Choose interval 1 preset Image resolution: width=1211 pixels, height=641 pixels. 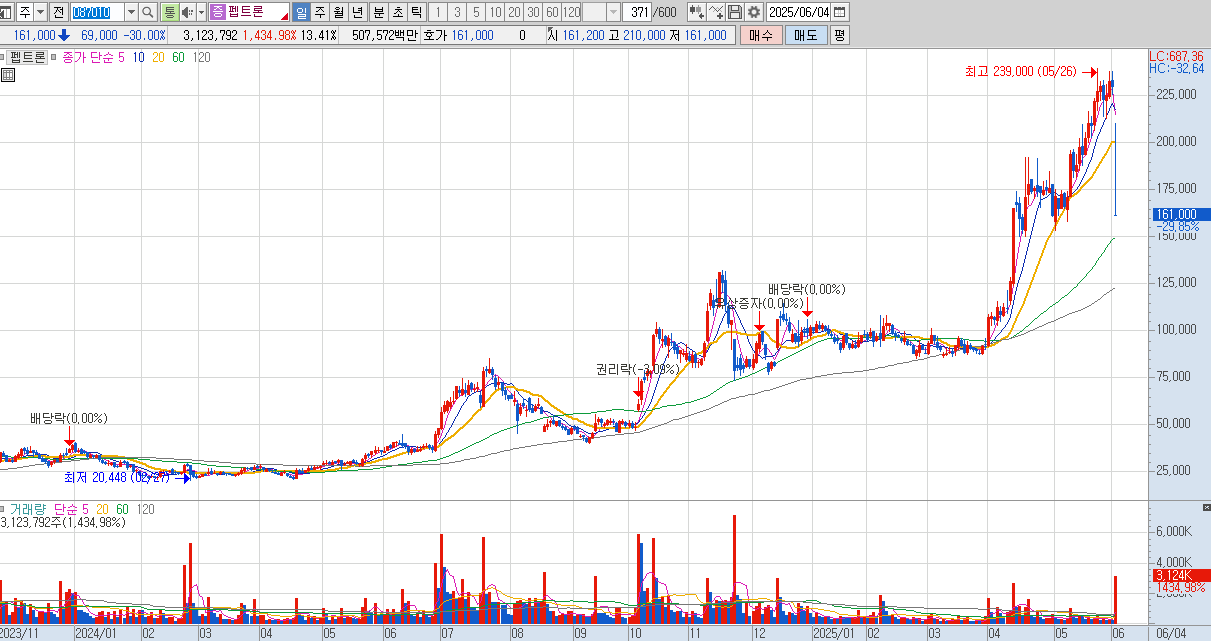pos(438,12)
